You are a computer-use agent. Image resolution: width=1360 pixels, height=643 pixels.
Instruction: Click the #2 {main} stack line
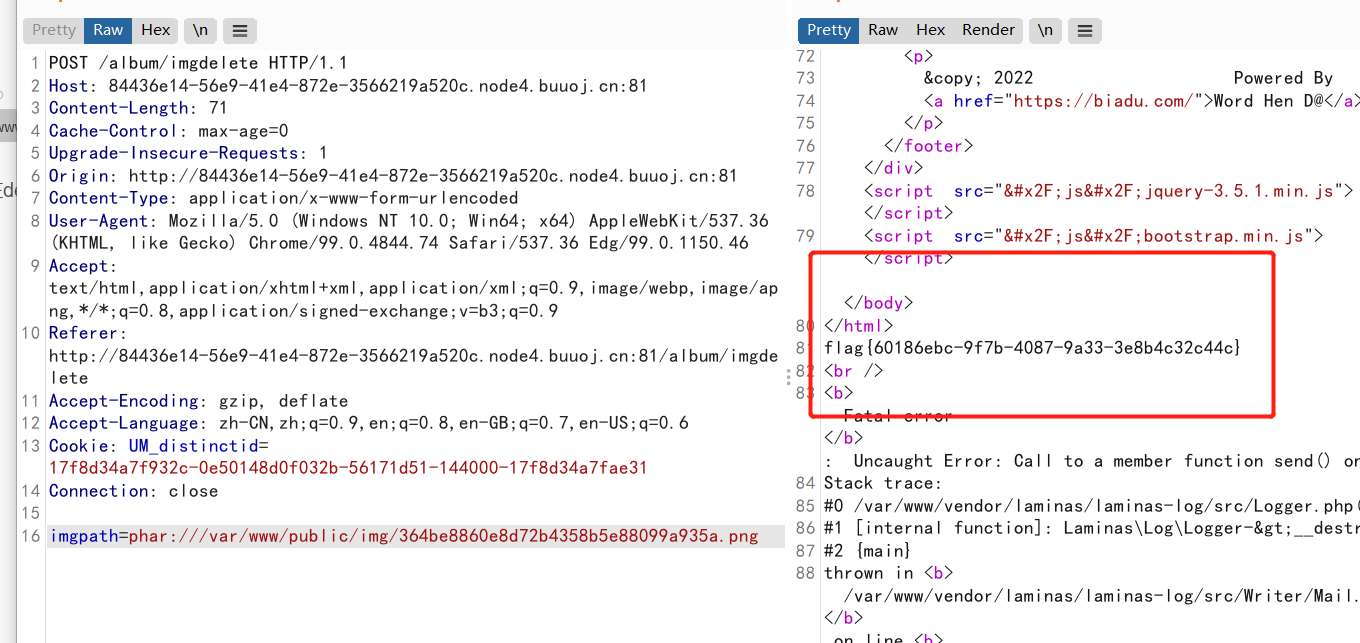tap(868, 551)
